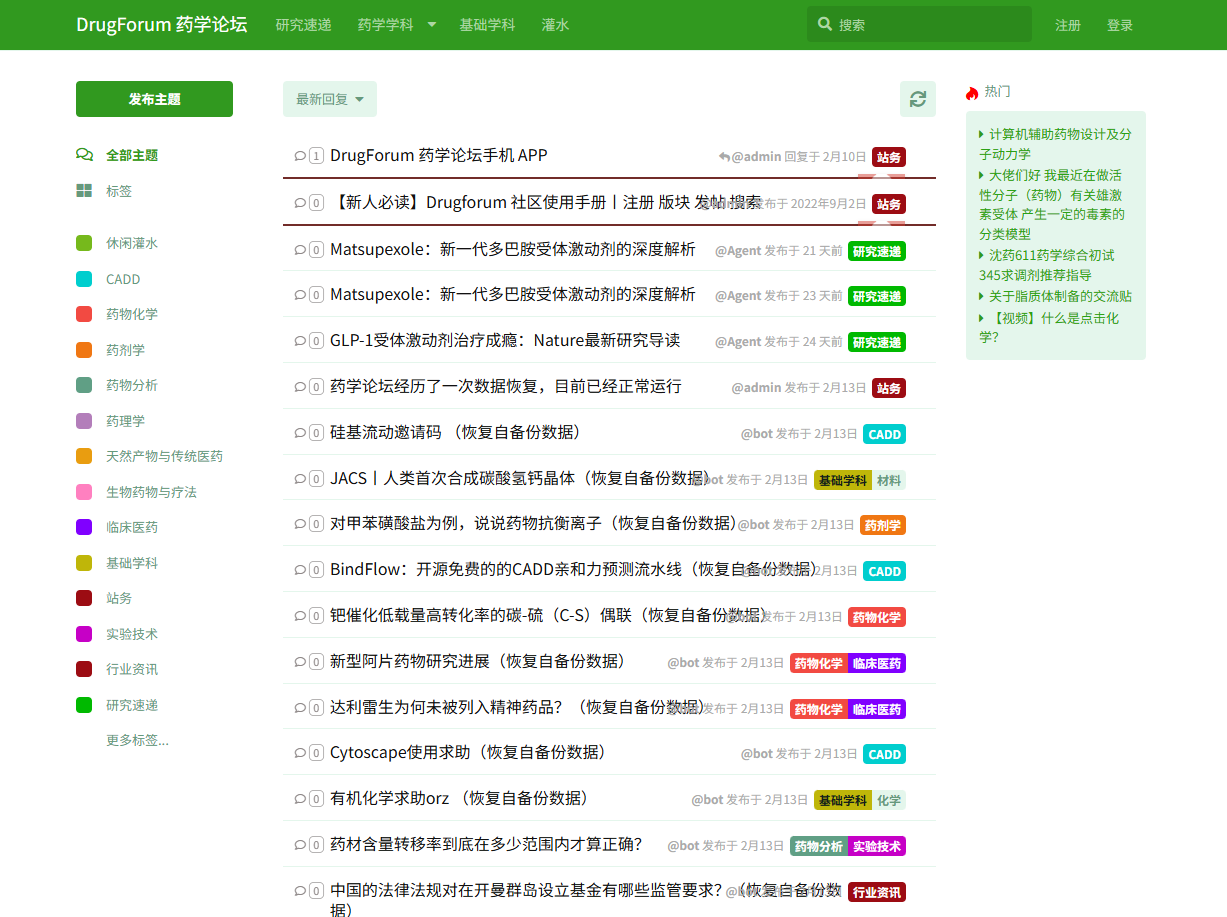Click comment bubble icon on 手机 APP post
The image size is (1227, 917).
299,156
